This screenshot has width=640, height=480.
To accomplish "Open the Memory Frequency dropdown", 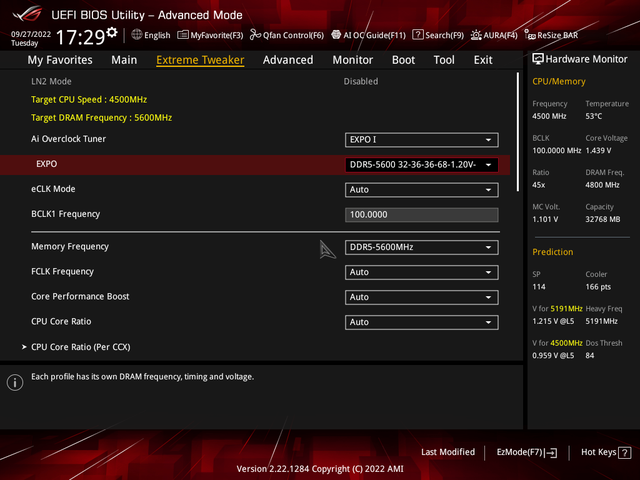I will [x=421, y=247].
